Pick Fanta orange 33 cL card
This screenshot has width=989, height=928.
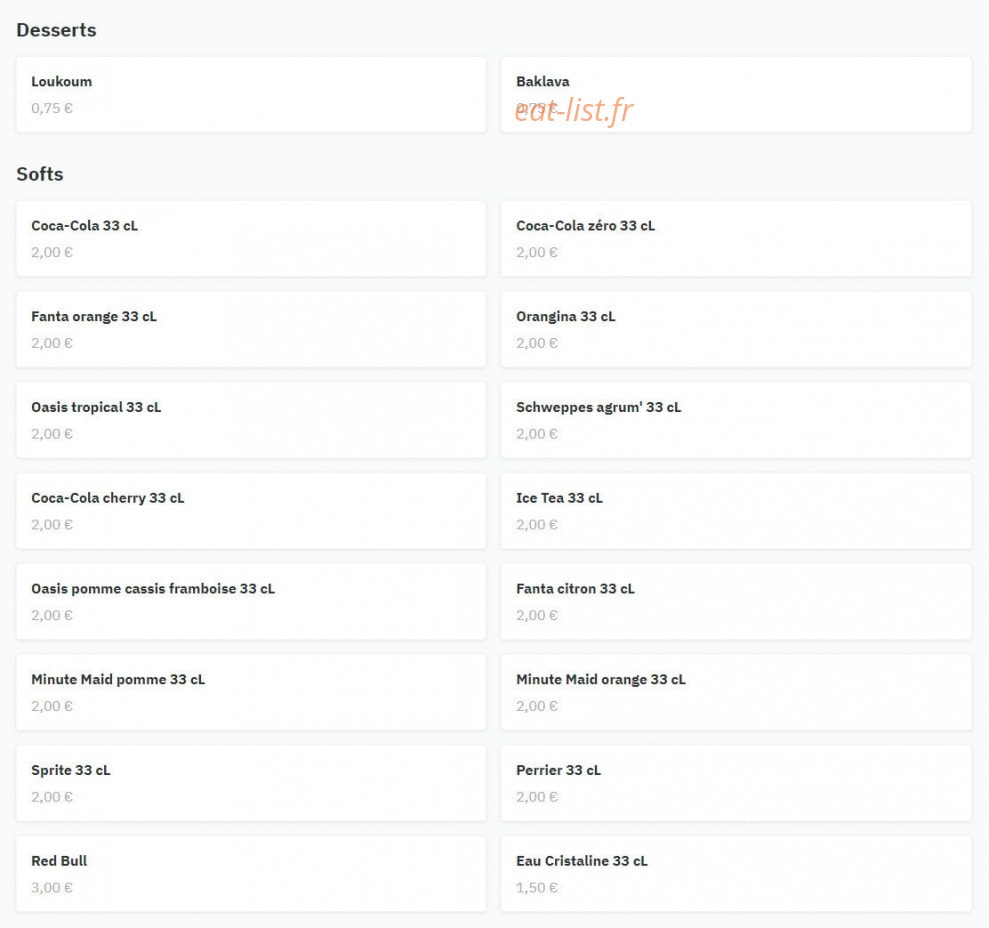click(x=251, y=329)
